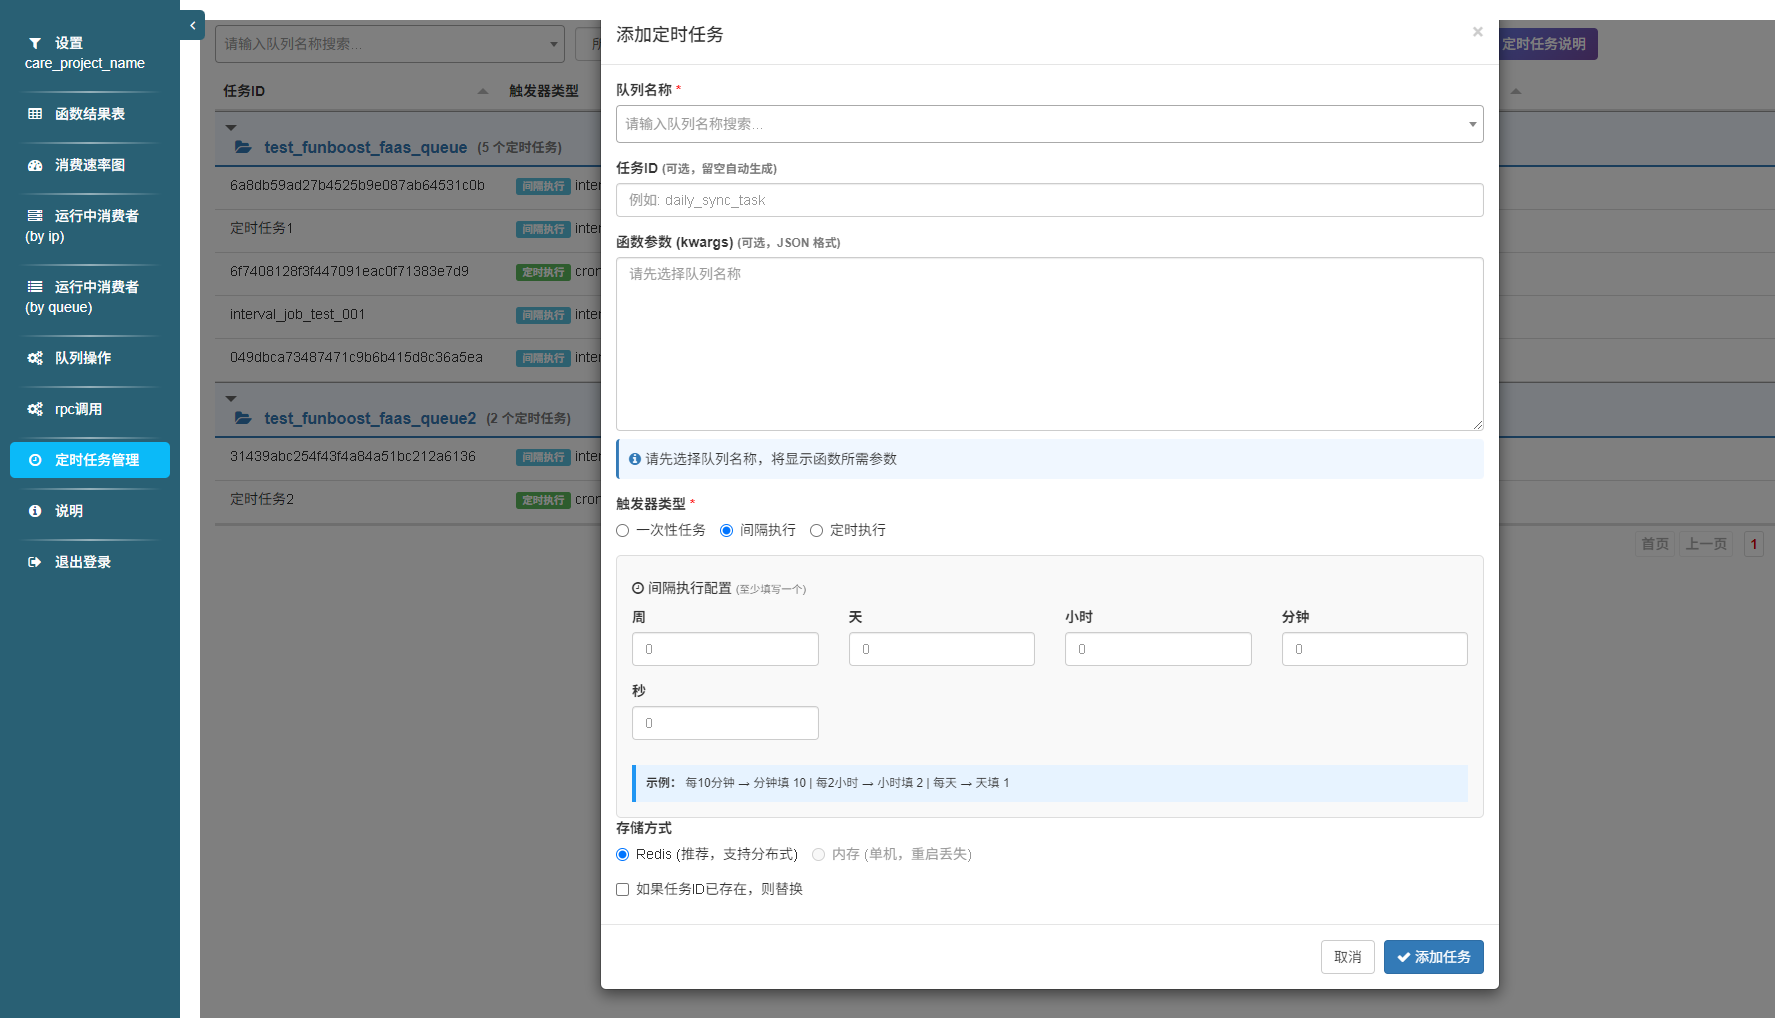Click the 任务ID input field
Screen dimensions: 1775x1018
tap(1049, 200)
